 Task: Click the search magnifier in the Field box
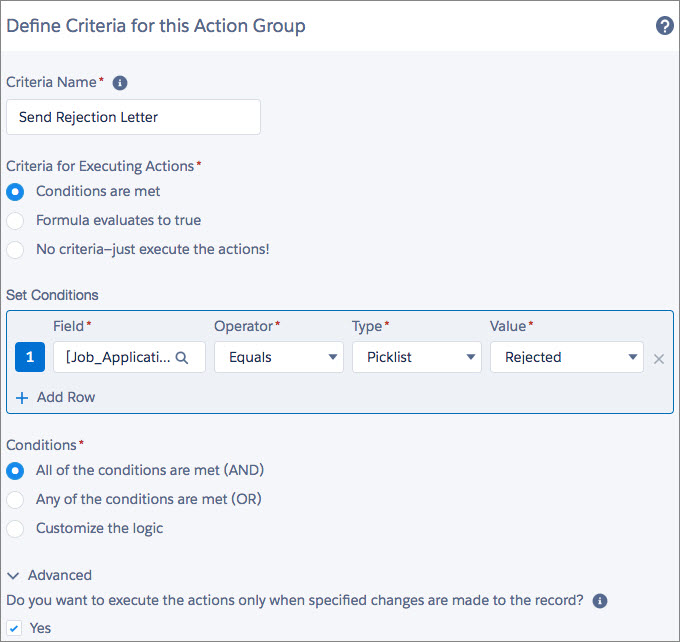(182, 357)
